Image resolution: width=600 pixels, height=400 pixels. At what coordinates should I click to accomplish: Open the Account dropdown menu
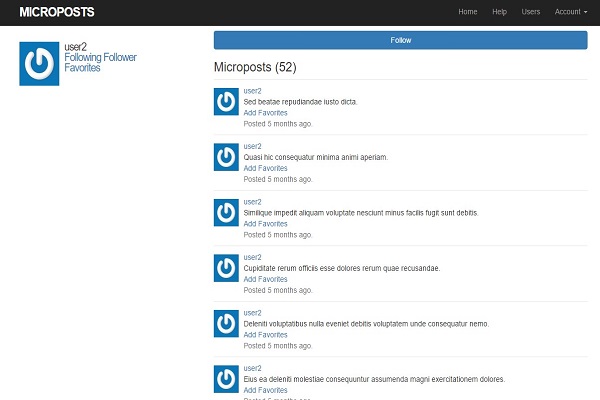click(x=571, y=12)
